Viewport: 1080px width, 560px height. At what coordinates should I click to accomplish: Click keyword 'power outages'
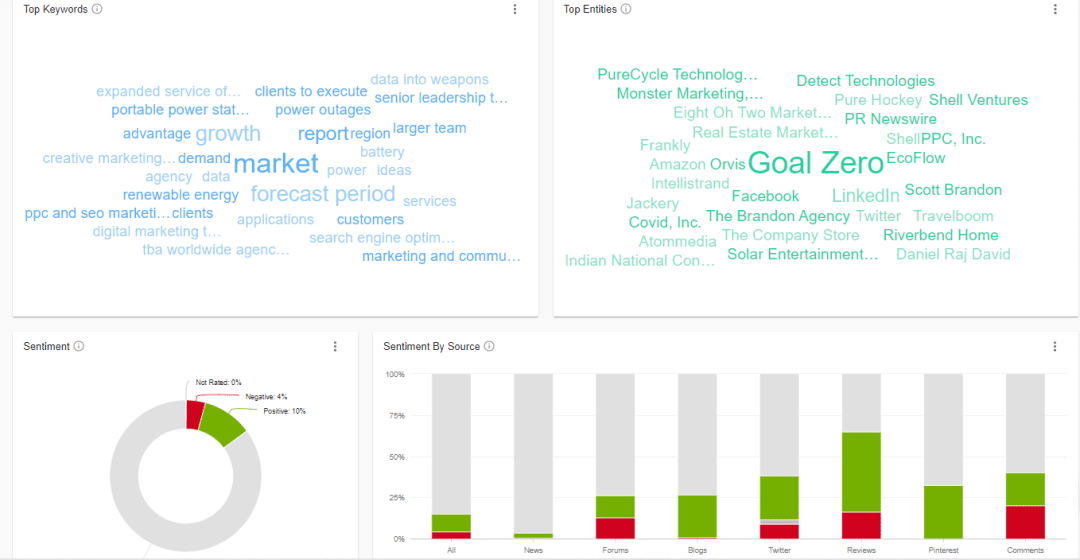tap(323, 110)
